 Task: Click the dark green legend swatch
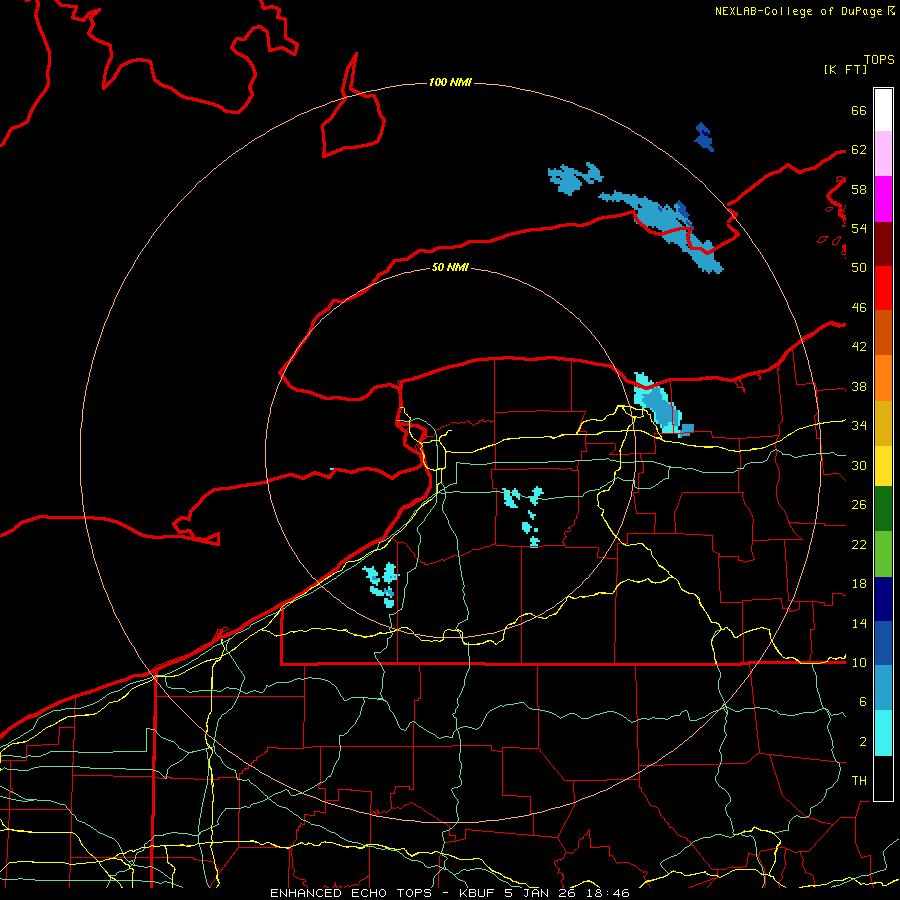(x=883, y=509)
